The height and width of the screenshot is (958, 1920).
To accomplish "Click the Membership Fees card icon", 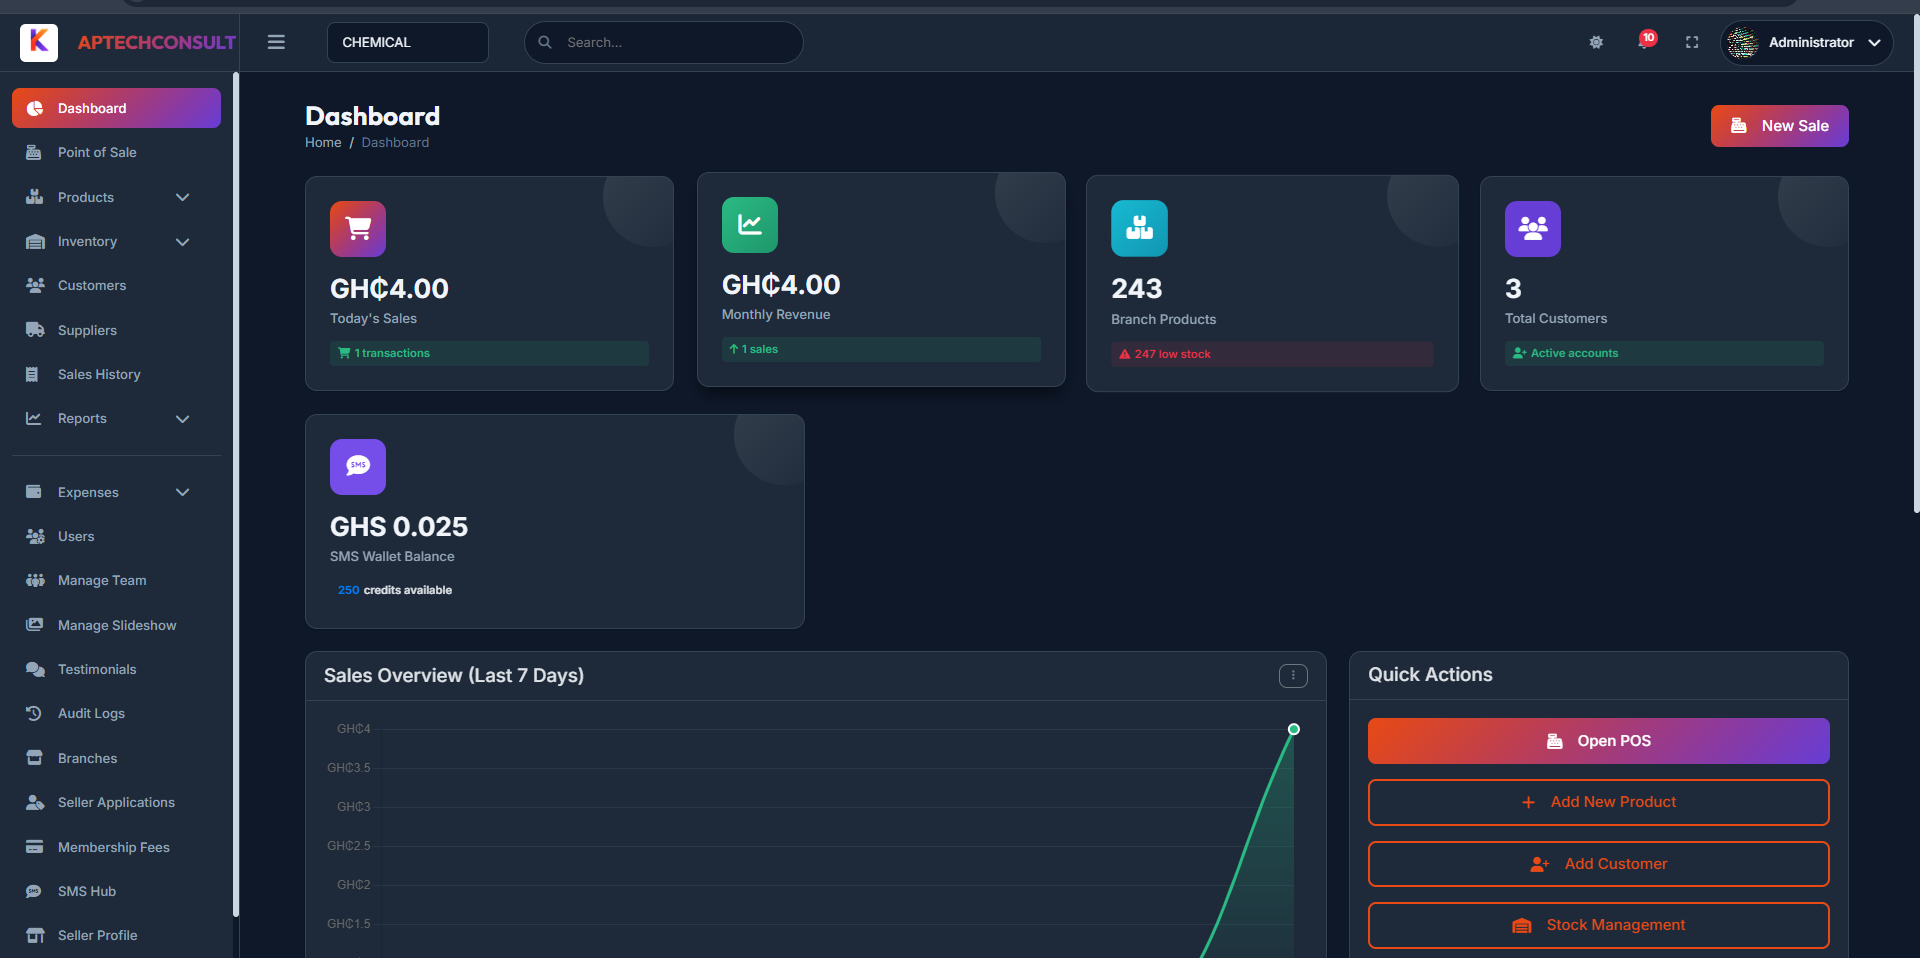I will pos(35,847).
